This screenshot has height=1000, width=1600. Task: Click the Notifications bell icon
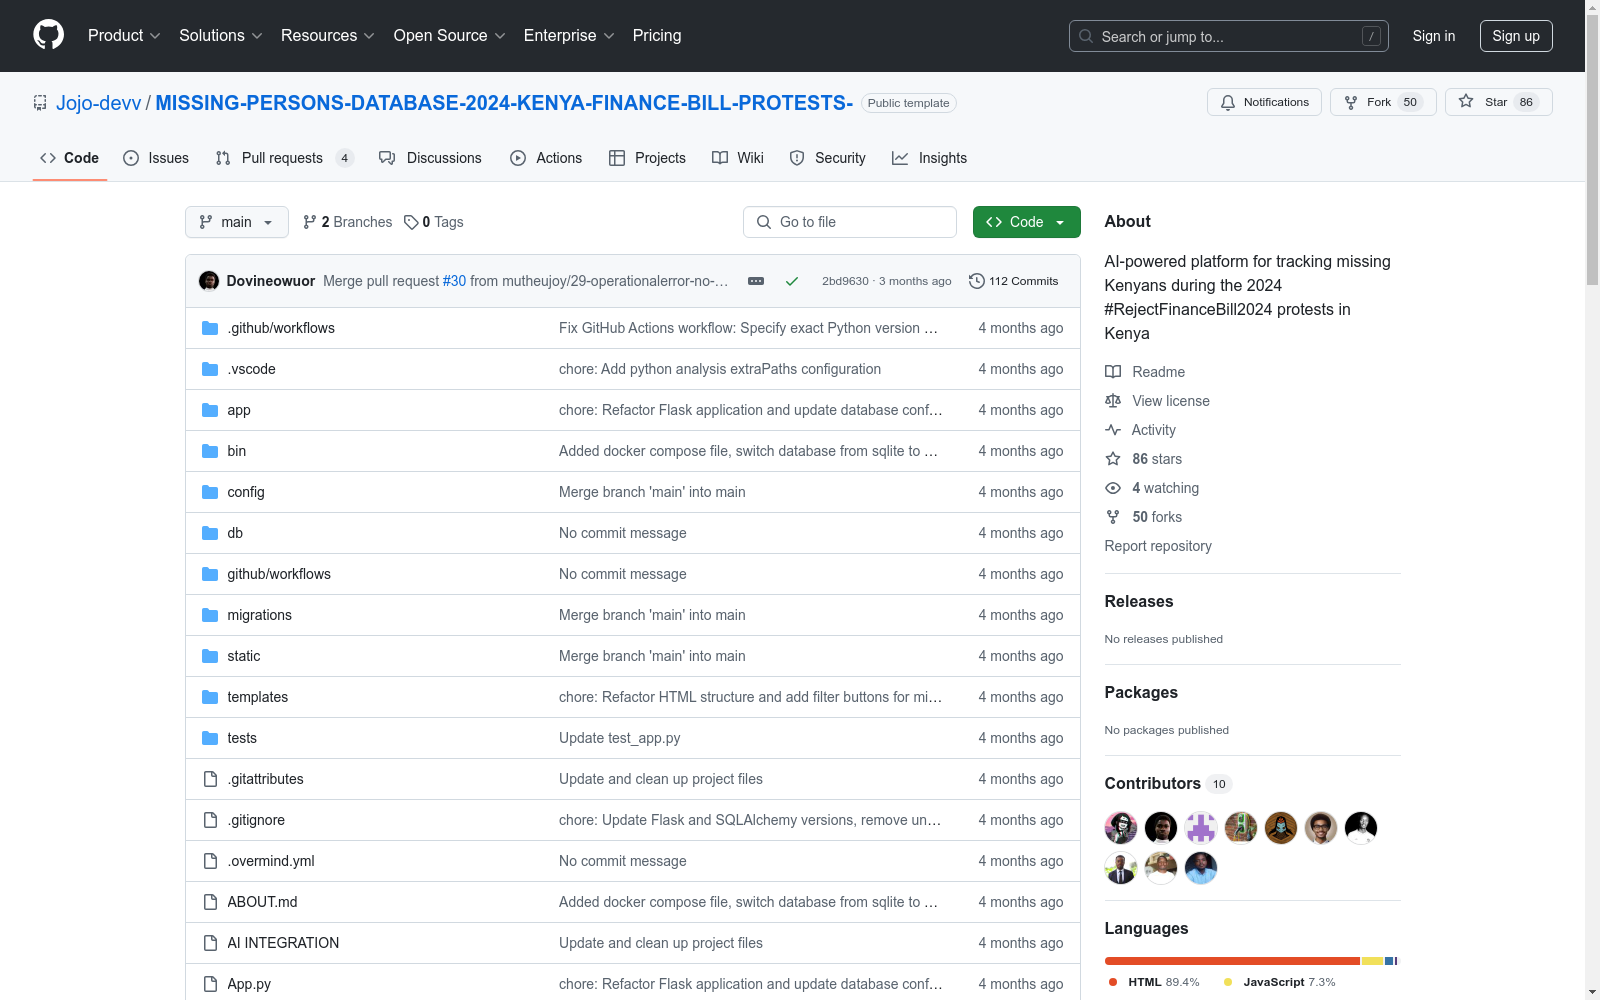(x=1228, y=102)
